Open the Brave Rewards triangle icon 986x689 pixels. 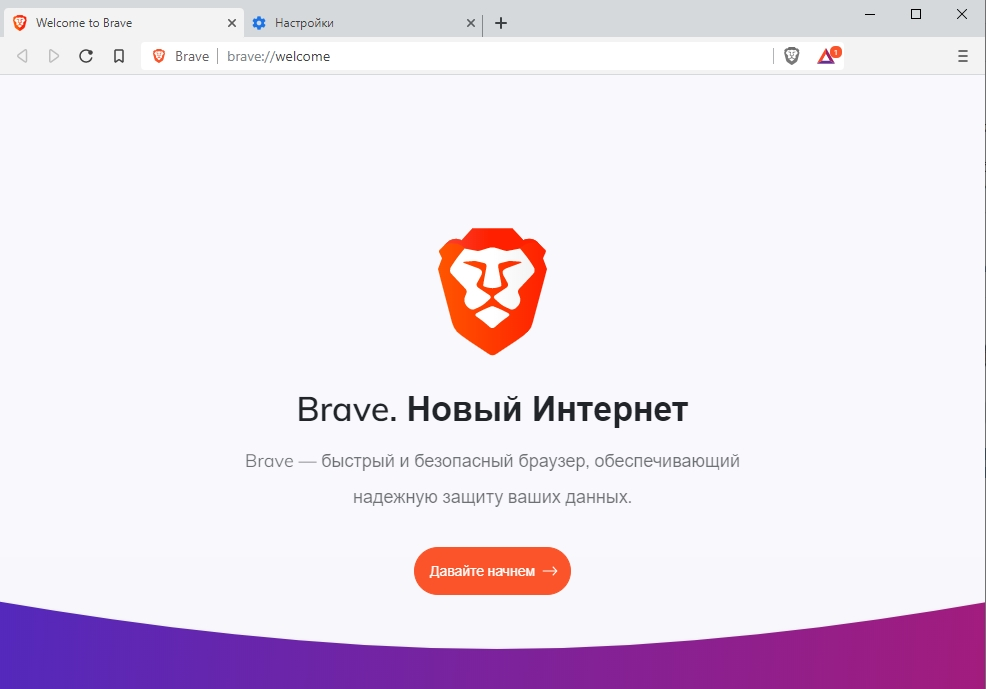828,56
